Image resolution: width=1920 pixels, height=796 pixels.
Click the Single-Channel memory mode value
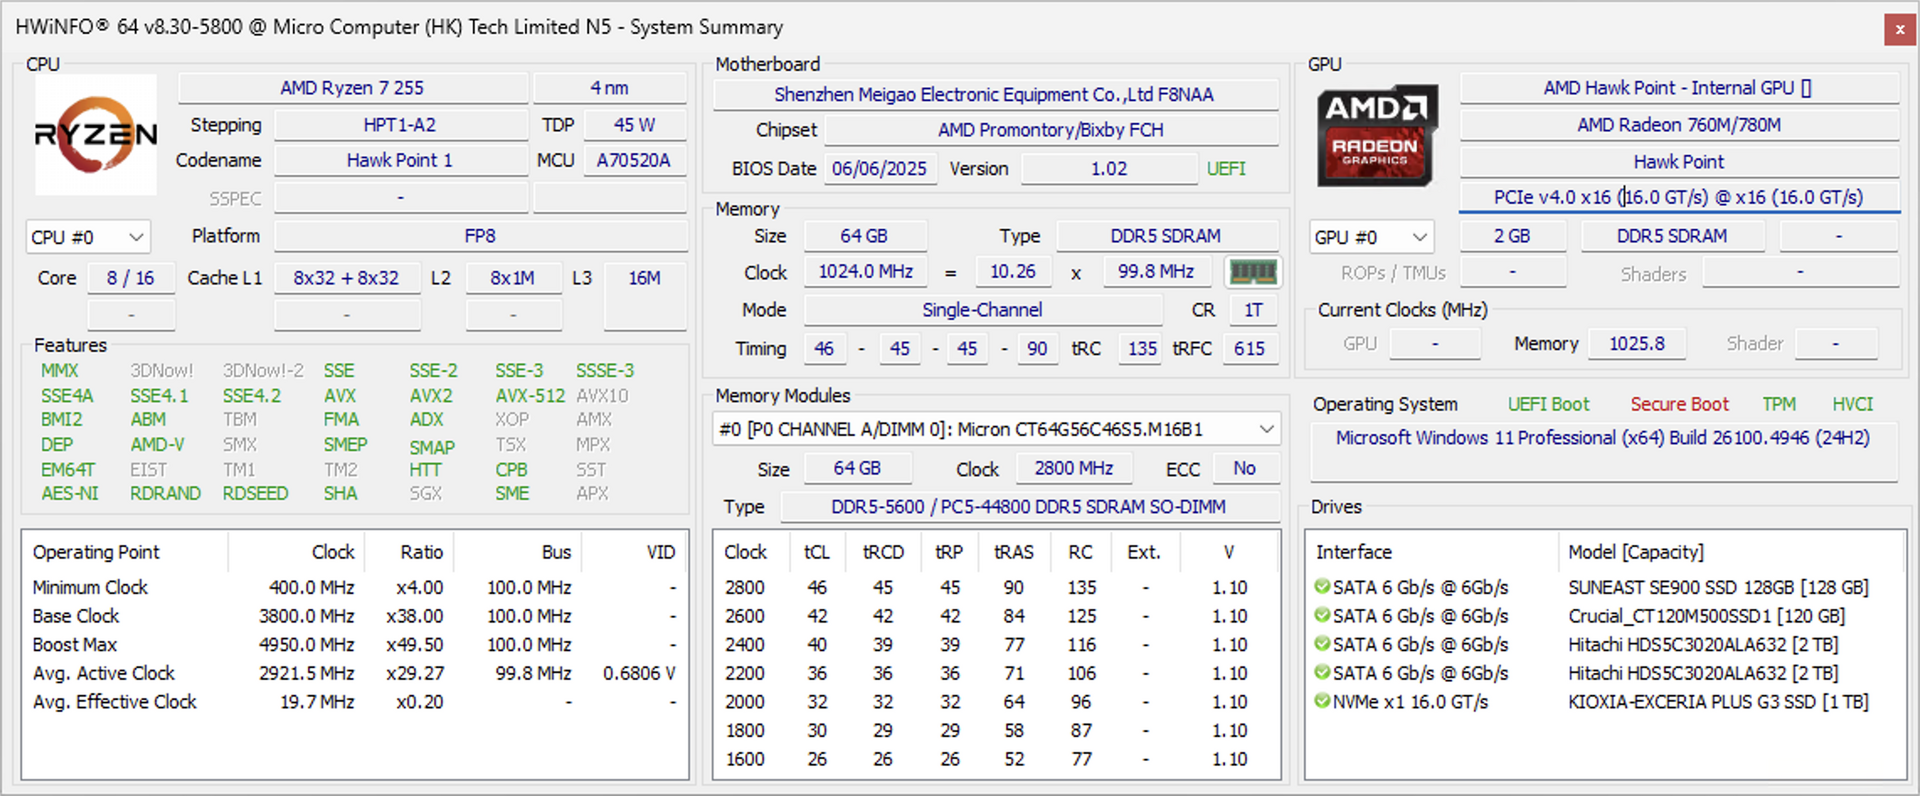(x=982, y=310)
